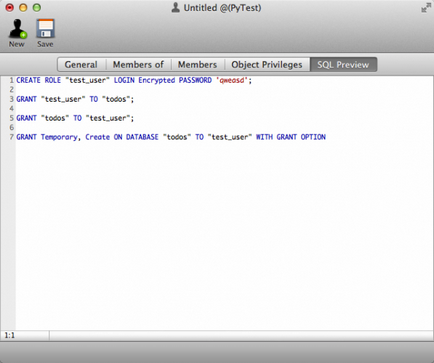Click the user icon beside the Untitled title
The height and width of the screenshot is (363, 434).
pyautogui.click(x=176, y=7)
